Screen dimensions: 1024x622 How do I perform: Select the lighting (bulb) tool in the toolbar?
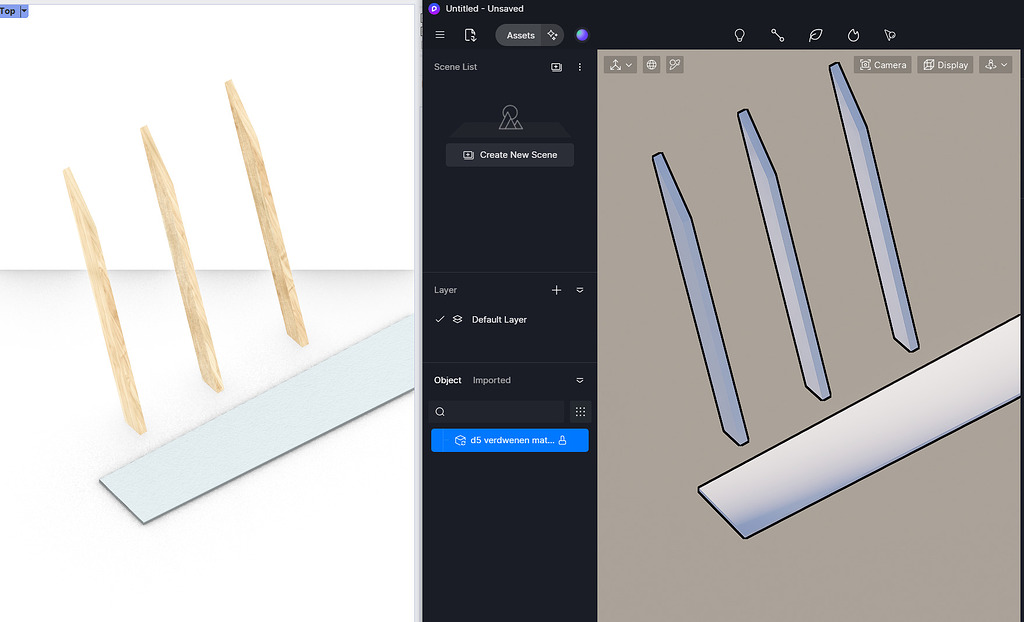[740, 35]
